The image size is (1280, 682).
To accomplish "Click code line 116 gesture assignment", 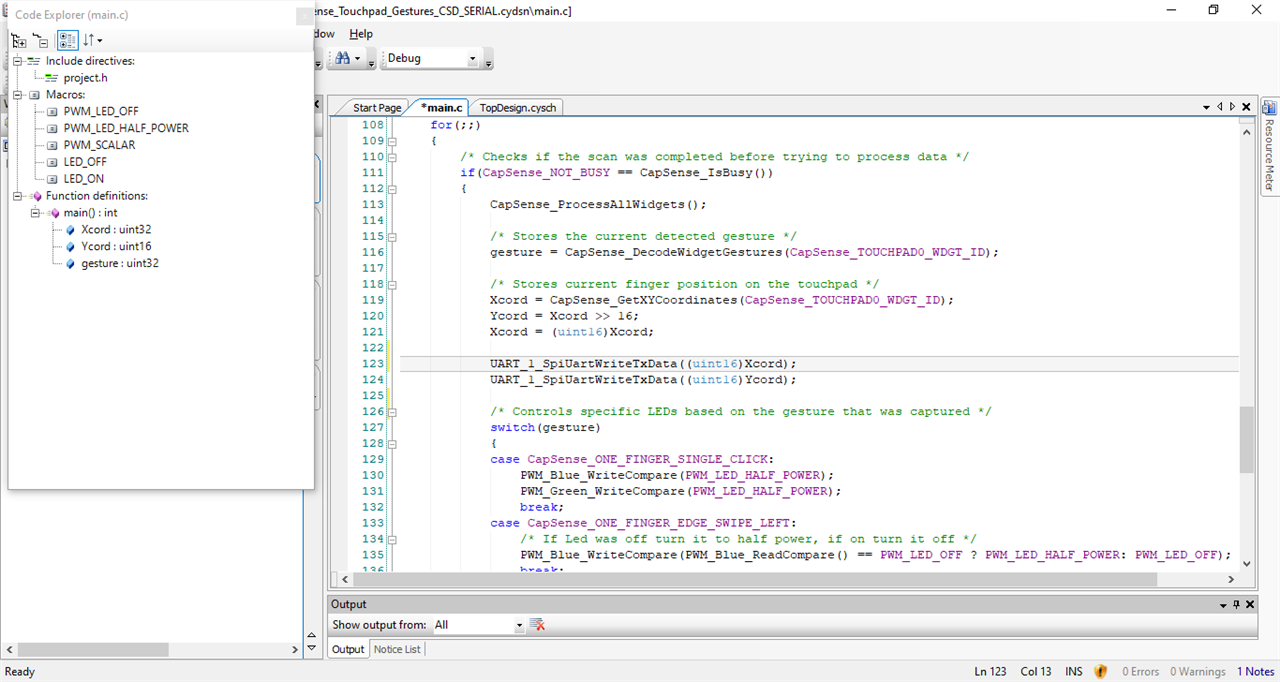I will coord(744,252).
